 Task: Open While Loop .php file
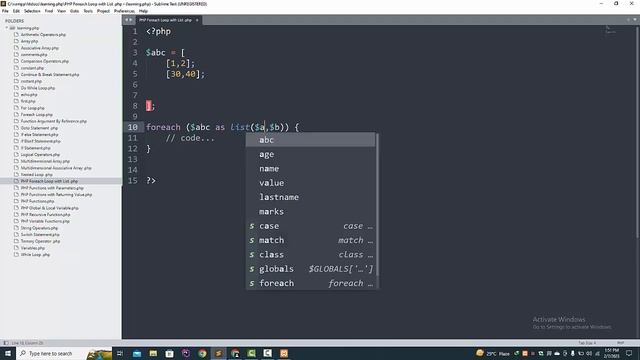click(35, 255)
